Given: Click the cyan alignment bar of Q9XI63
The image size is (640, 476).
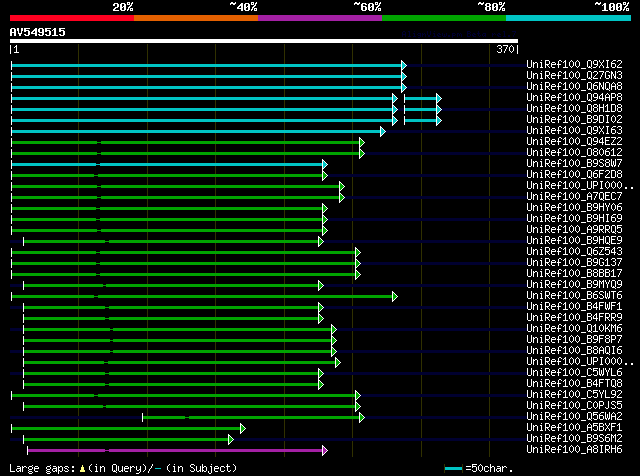Looking at the screenshot, I should pos(196,131).
